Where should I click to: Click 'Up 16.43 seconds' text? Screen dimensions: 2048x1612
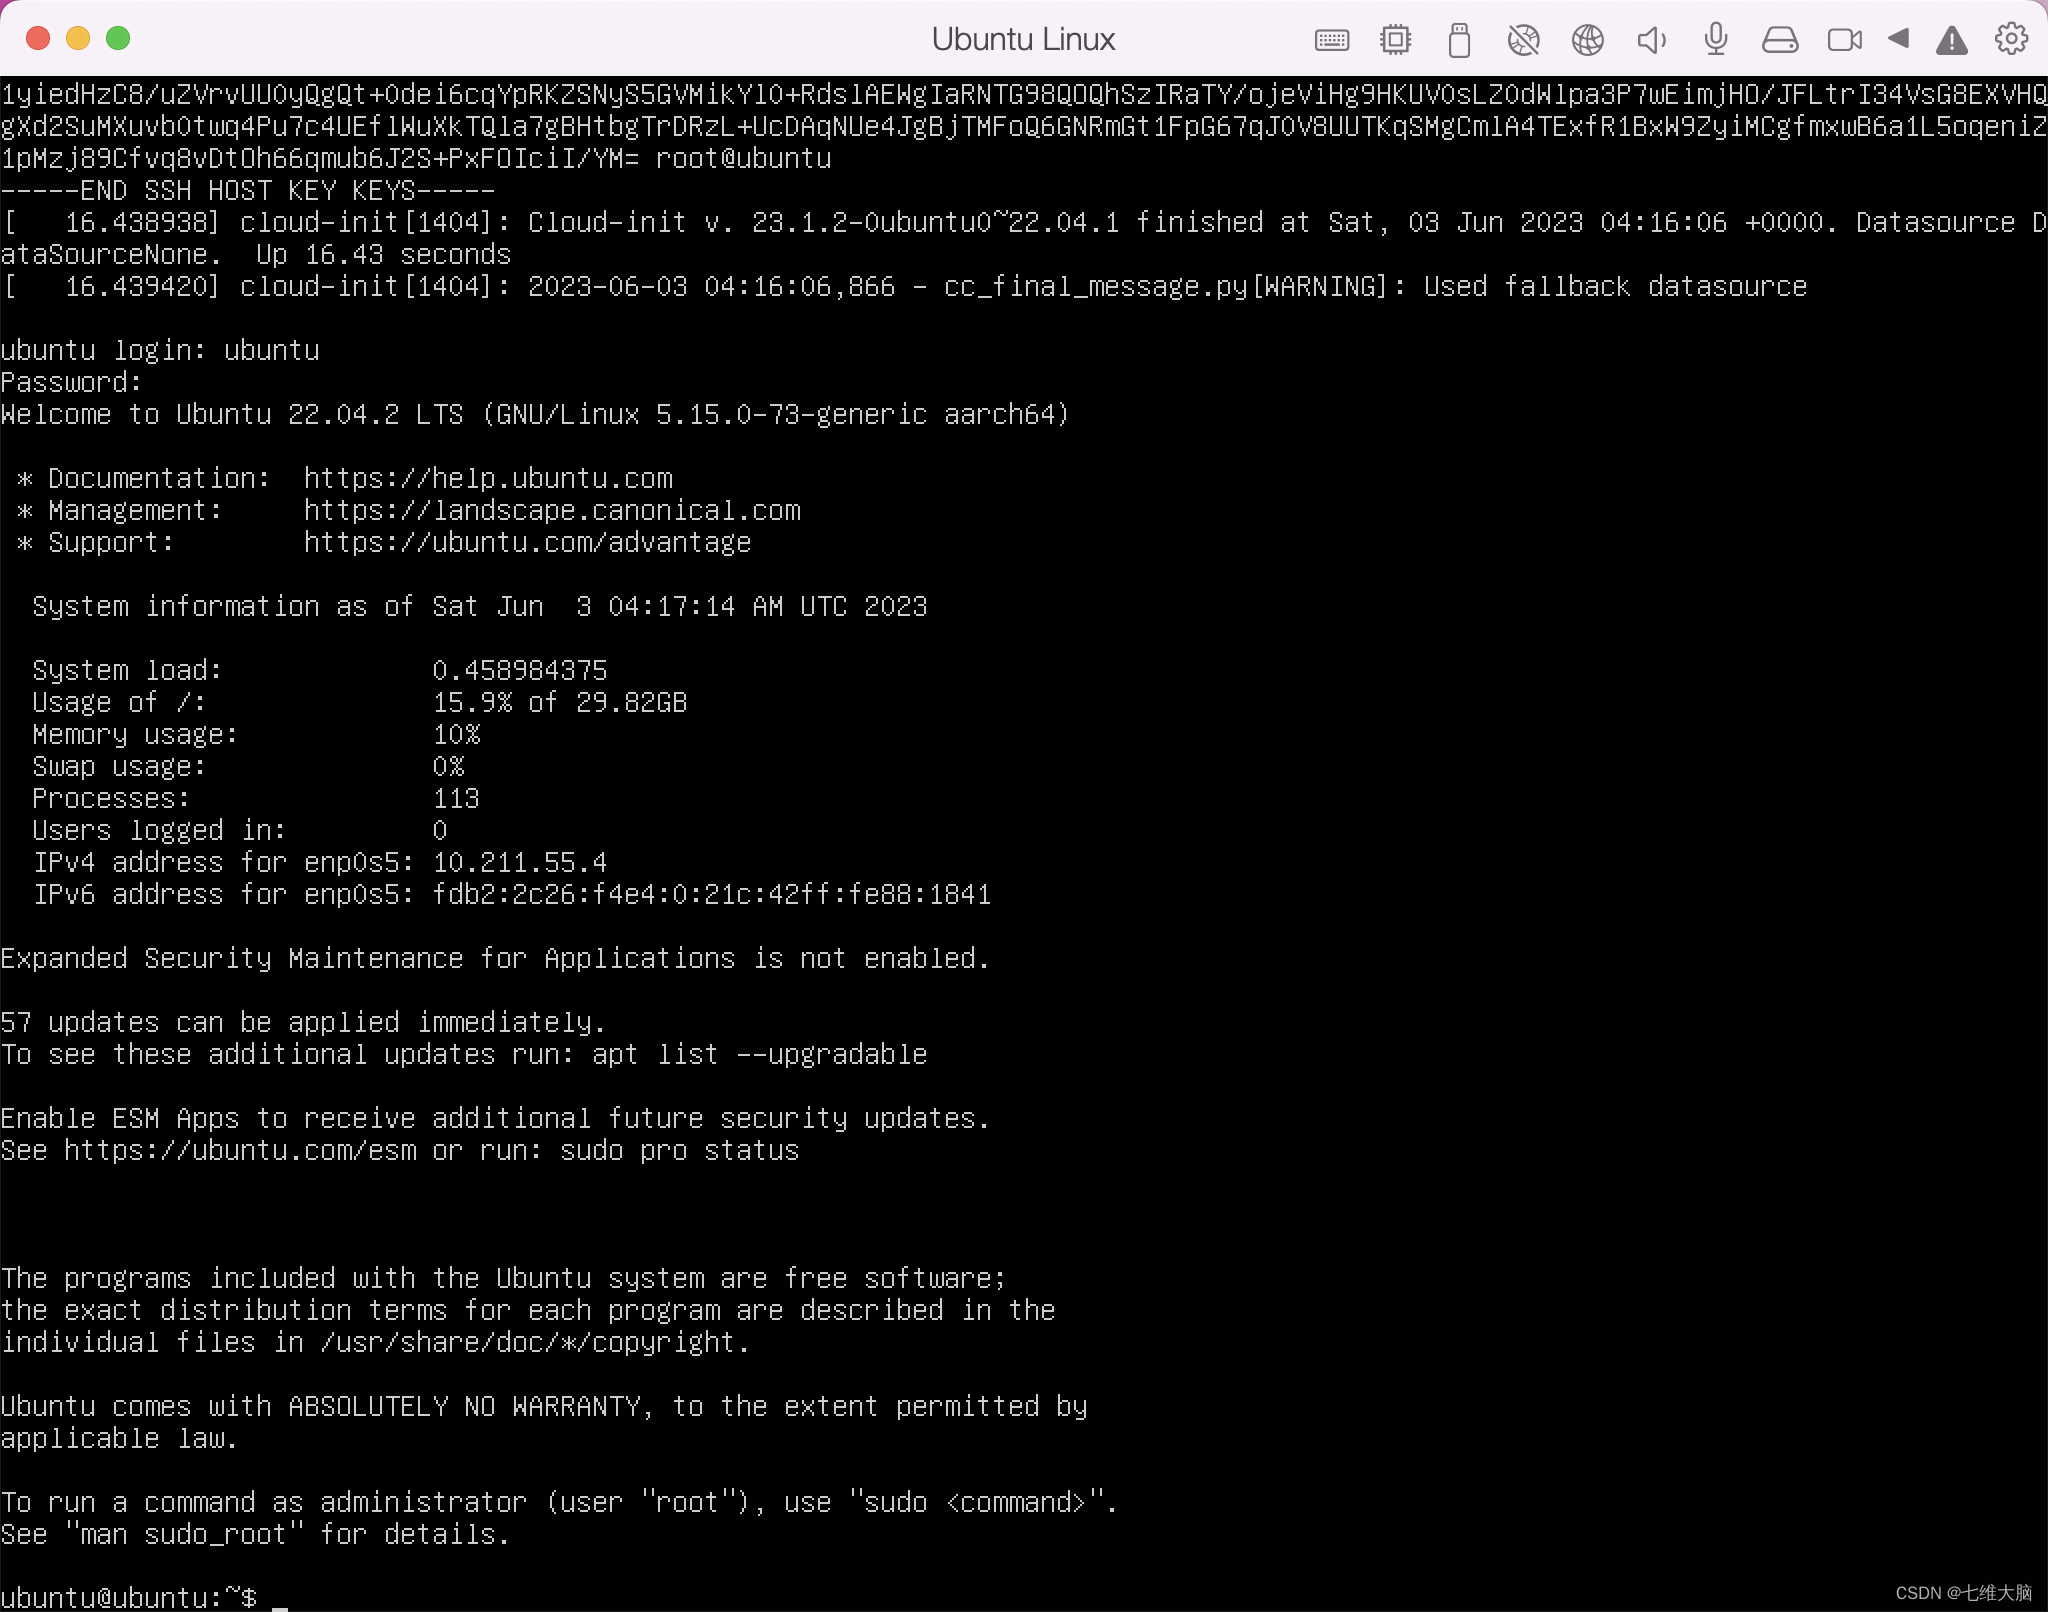[384, 254]
